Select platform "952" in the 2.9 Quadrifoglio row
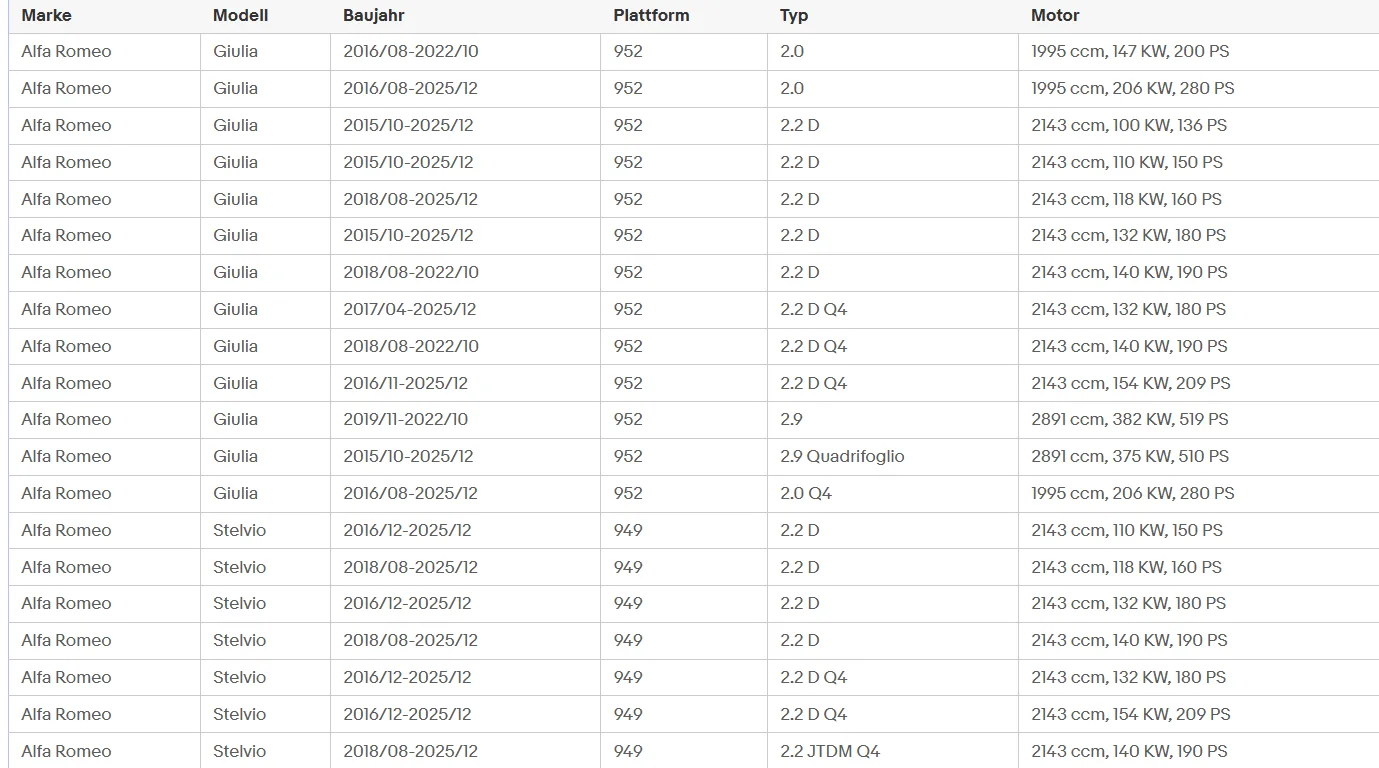 tap(628, 456)
